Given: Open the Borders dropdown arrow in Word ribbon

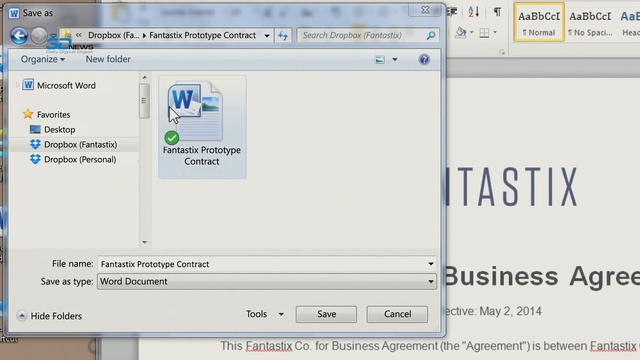Looking at the screenshot, I should [495, 33].
